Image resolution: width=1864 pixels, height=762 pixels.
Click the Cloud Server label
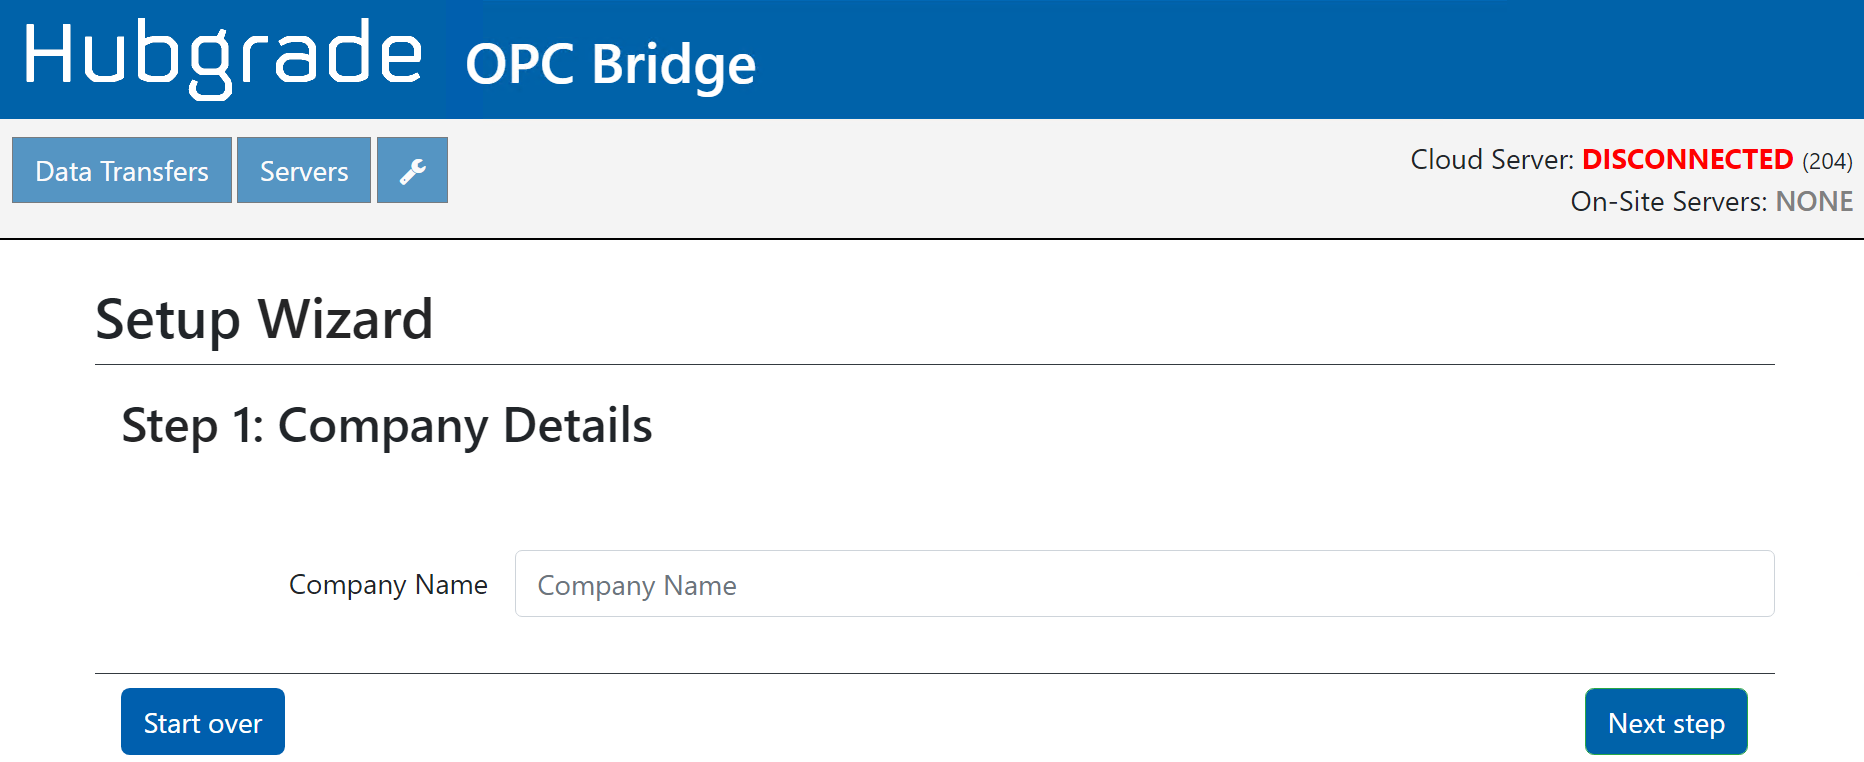pos(1491,160)
